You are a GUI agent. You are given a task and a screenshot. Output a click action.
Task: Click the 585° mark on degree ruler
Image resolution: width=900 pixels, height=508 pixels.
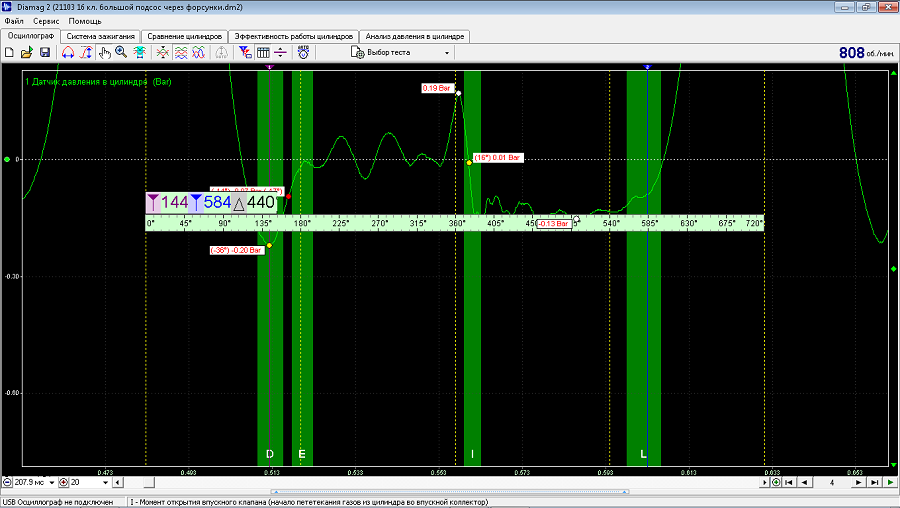[x=649, y=223]
